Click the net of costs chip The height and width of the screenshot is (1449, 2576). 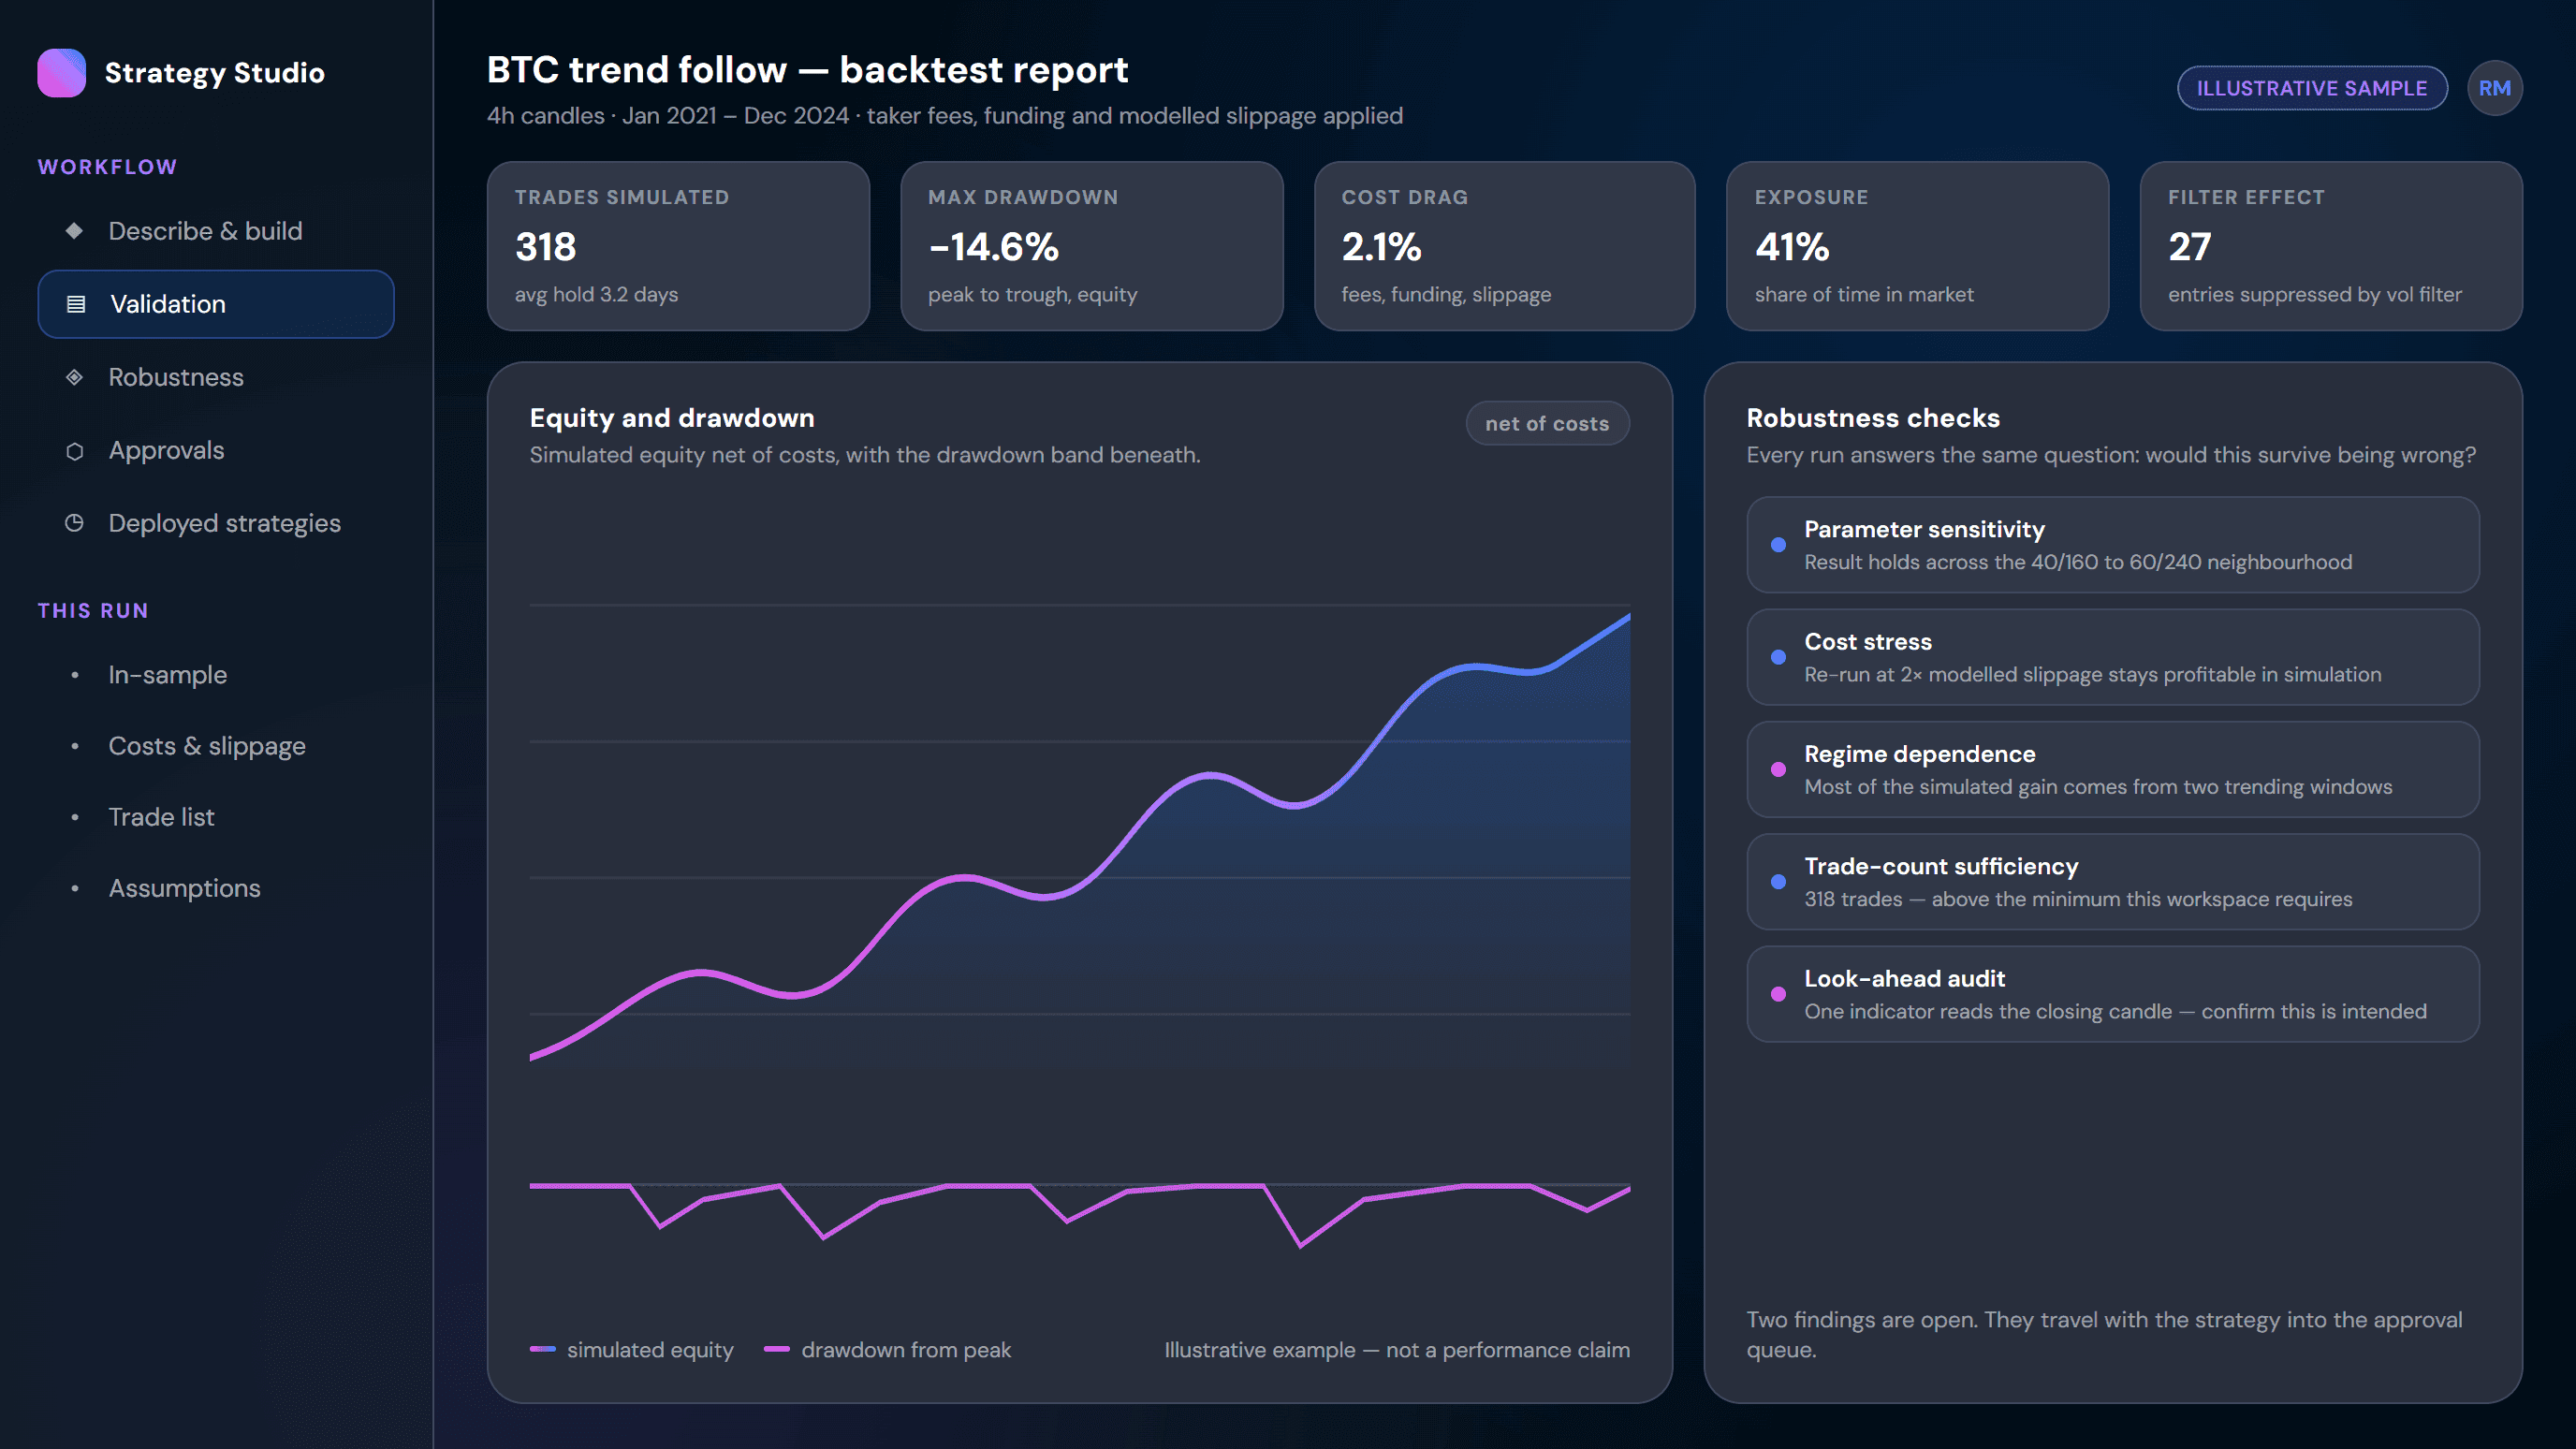pyautogui.click(x=1547, y=423)
